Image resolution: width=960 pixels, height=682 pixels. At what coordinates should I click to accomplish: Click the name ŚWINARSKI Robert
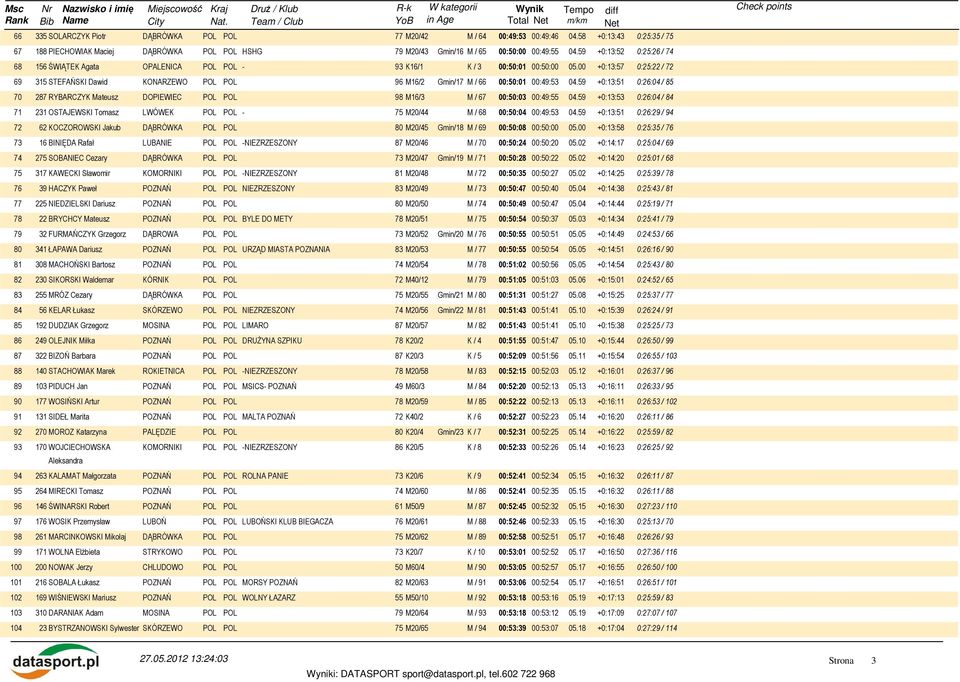click(78, 507)
